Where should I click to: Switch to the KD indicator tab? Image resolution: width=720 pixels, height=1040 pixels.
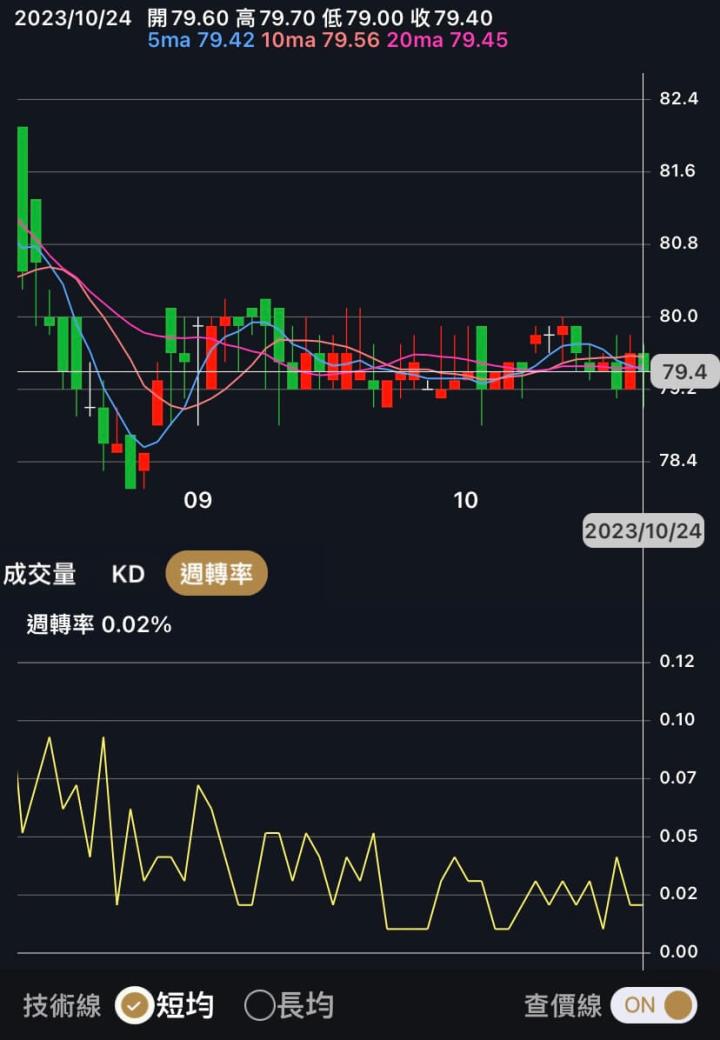(128, 574)
